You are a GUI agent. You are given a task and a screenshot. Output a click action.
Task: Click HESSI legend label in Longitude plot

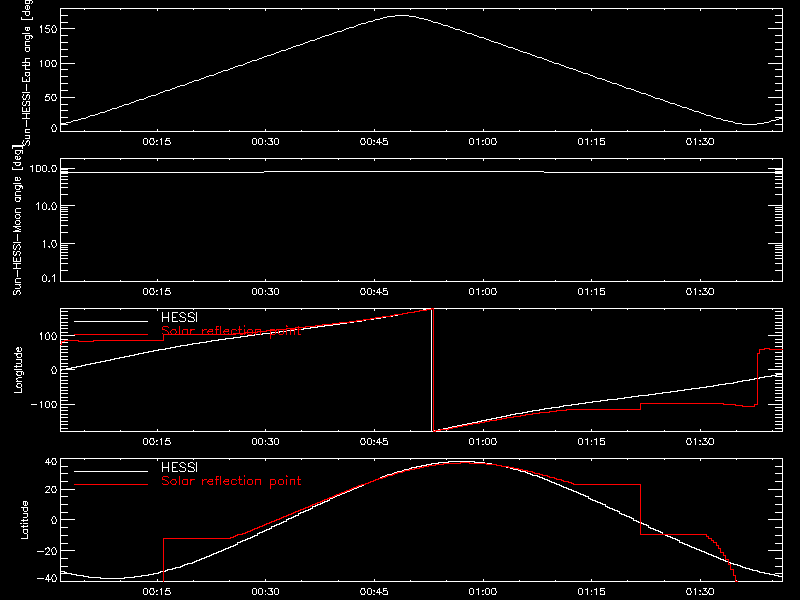179,317
